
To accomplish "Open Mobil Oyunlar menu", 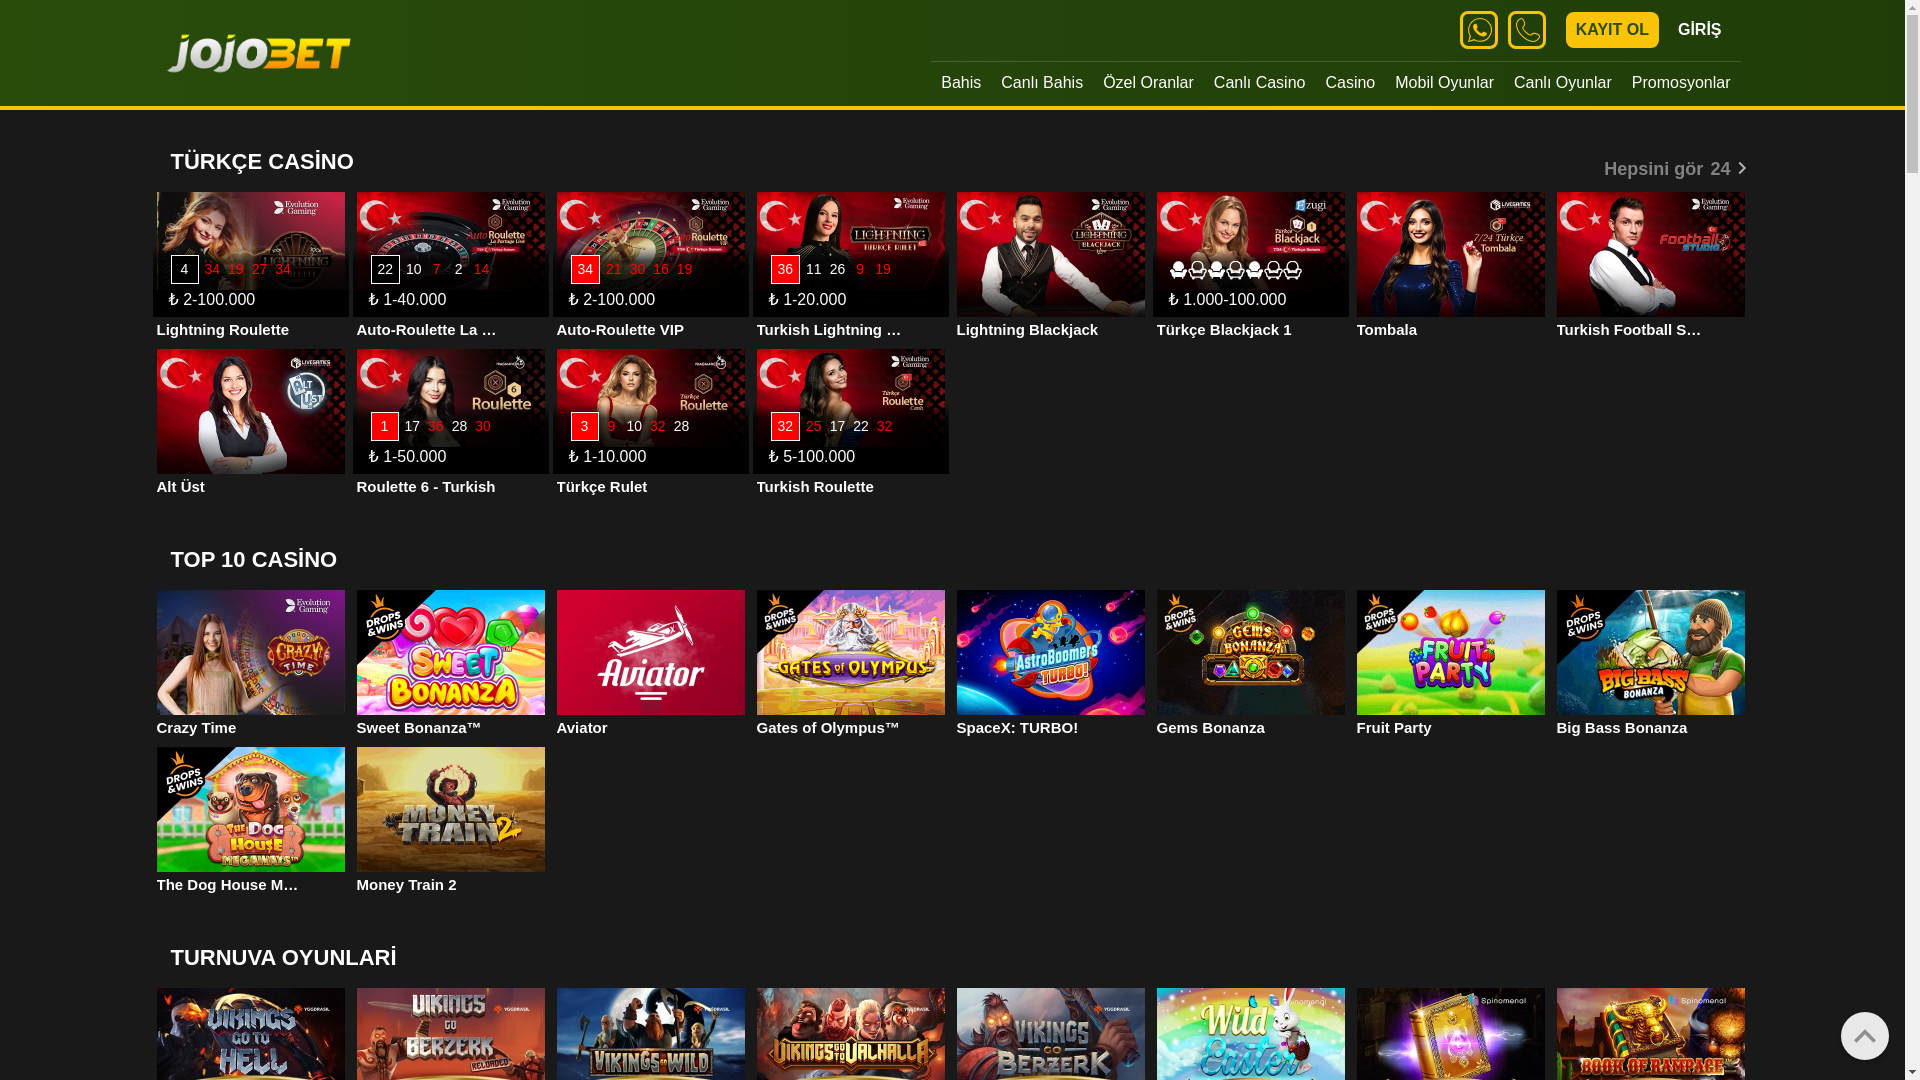I will tap(1444, 83).
